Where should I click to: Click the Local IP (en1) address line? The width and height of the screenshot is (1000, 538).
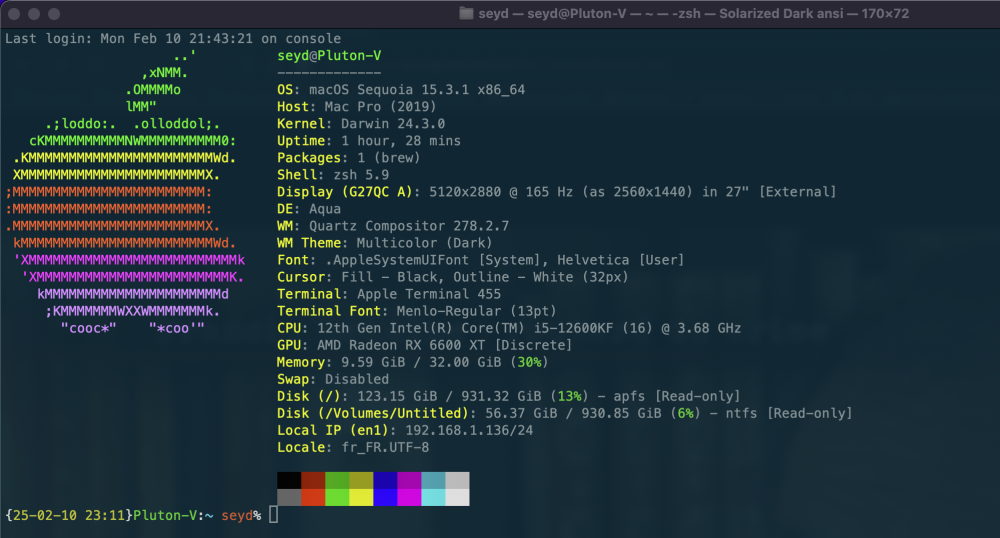tap(405, 430)
